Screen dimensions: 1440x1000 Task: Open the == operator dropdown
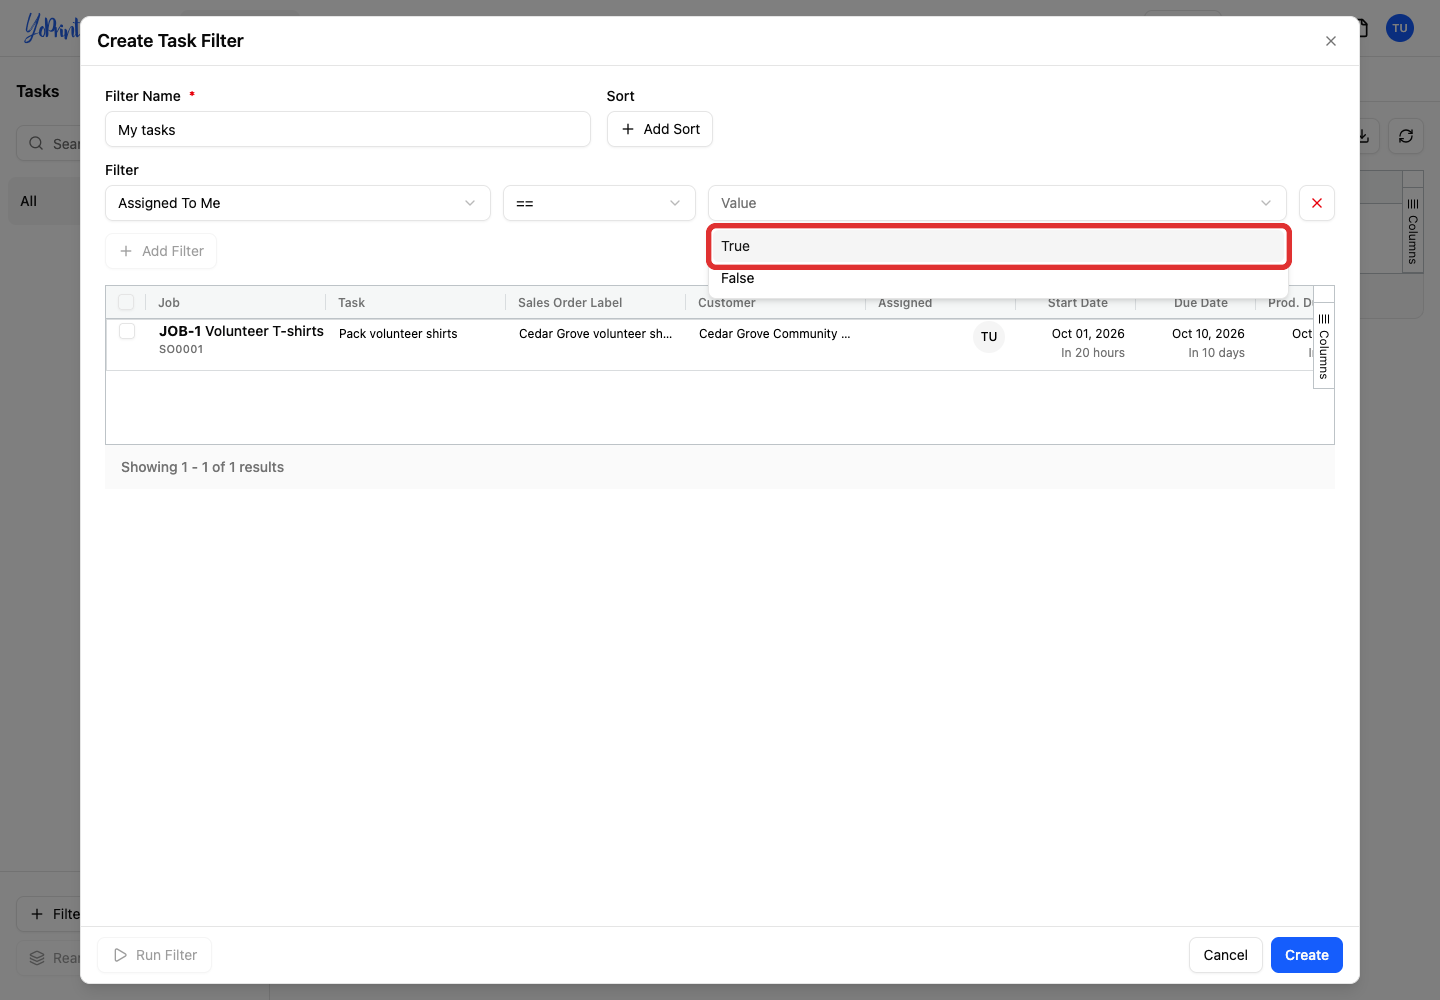pyautogui.click(x=599, y=203)
